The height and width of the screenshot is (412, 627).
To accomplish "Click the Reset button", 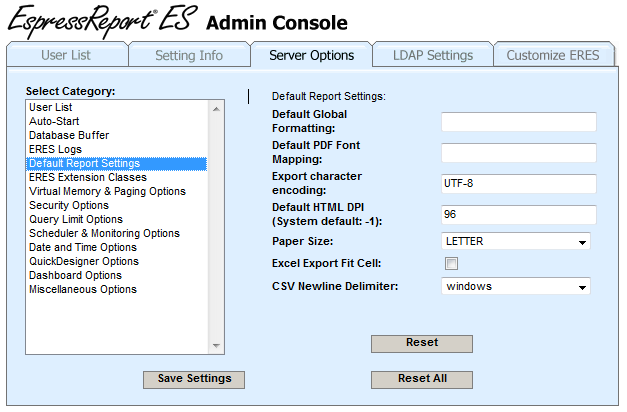I will (x=422, y=344).
